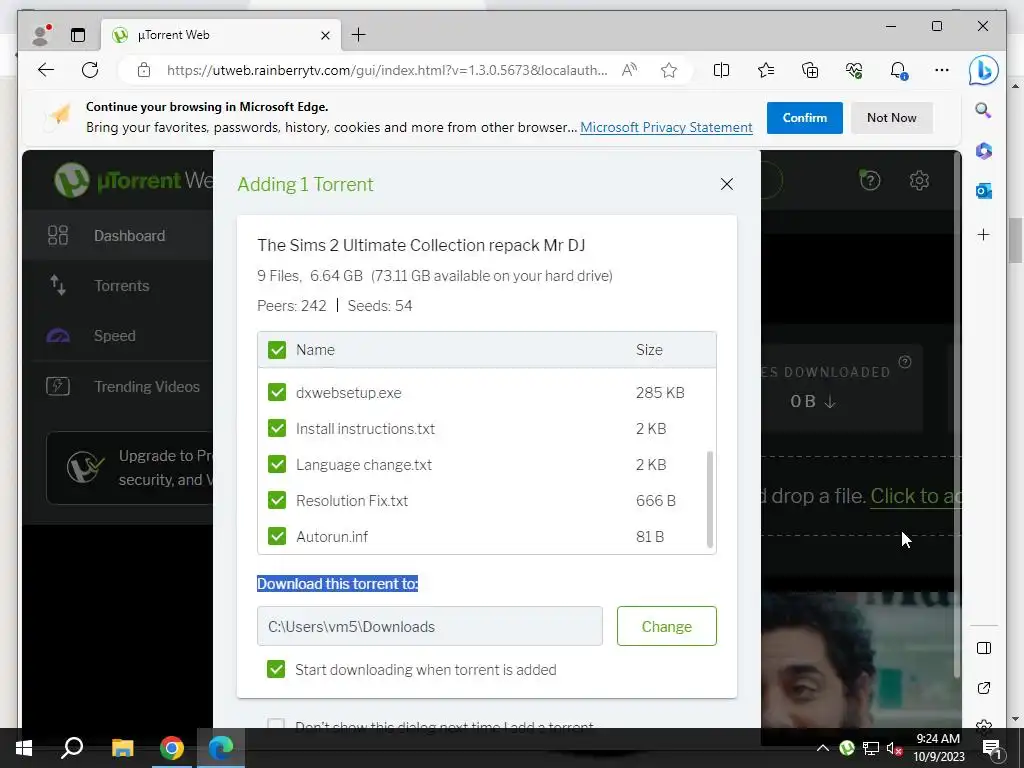
Task: Toggle Start downloading when torrent is added
Action: [x=276, y=669]
